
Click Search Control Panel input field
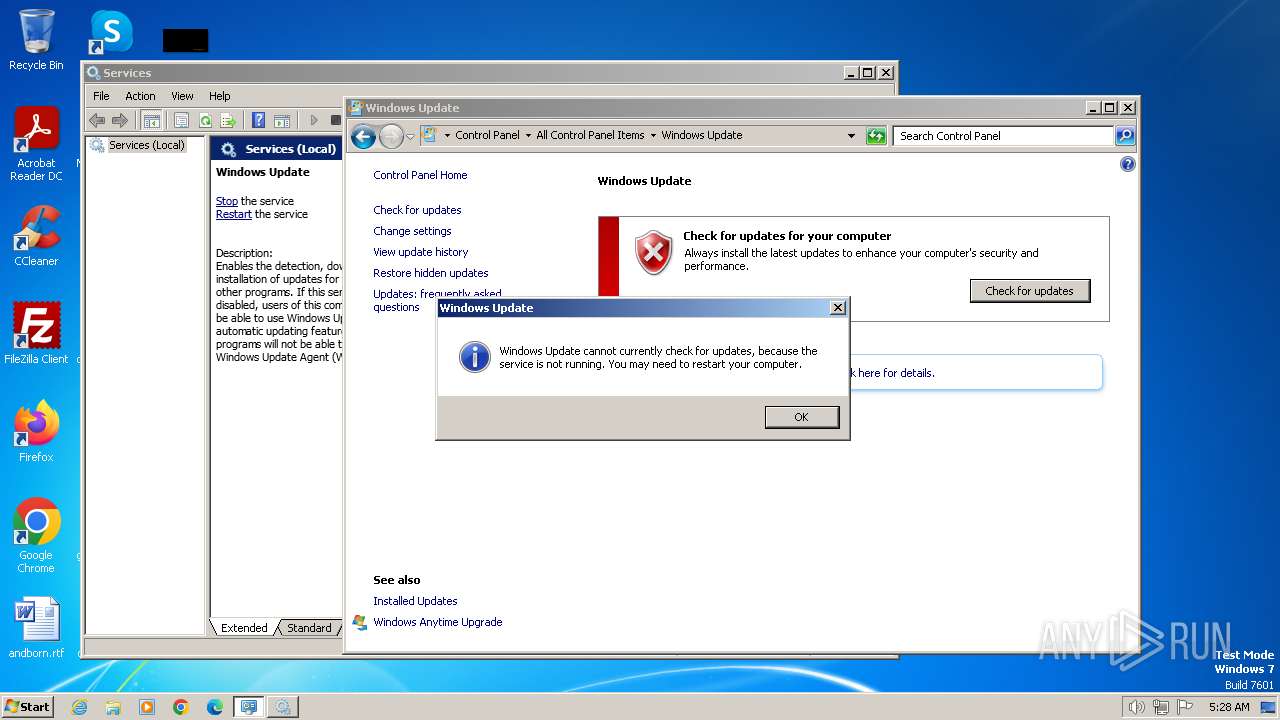pos(1003,136)
